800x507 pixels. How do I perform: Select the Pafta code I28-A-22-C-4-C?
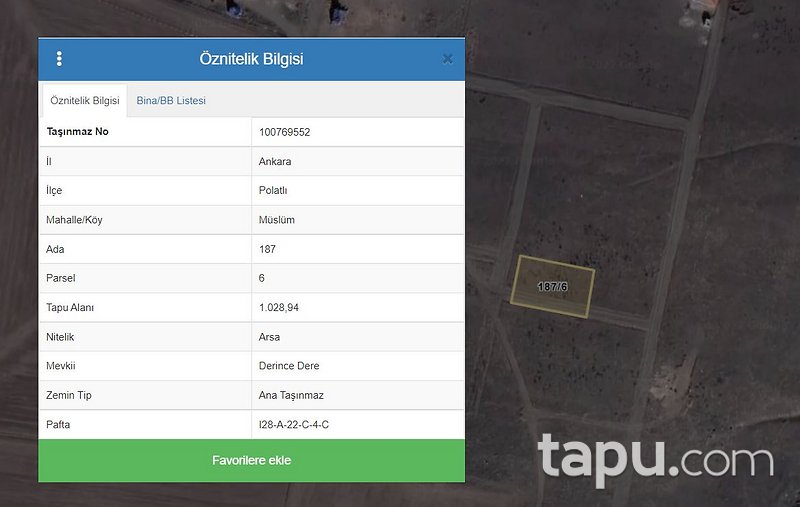(x=293, y=425)
